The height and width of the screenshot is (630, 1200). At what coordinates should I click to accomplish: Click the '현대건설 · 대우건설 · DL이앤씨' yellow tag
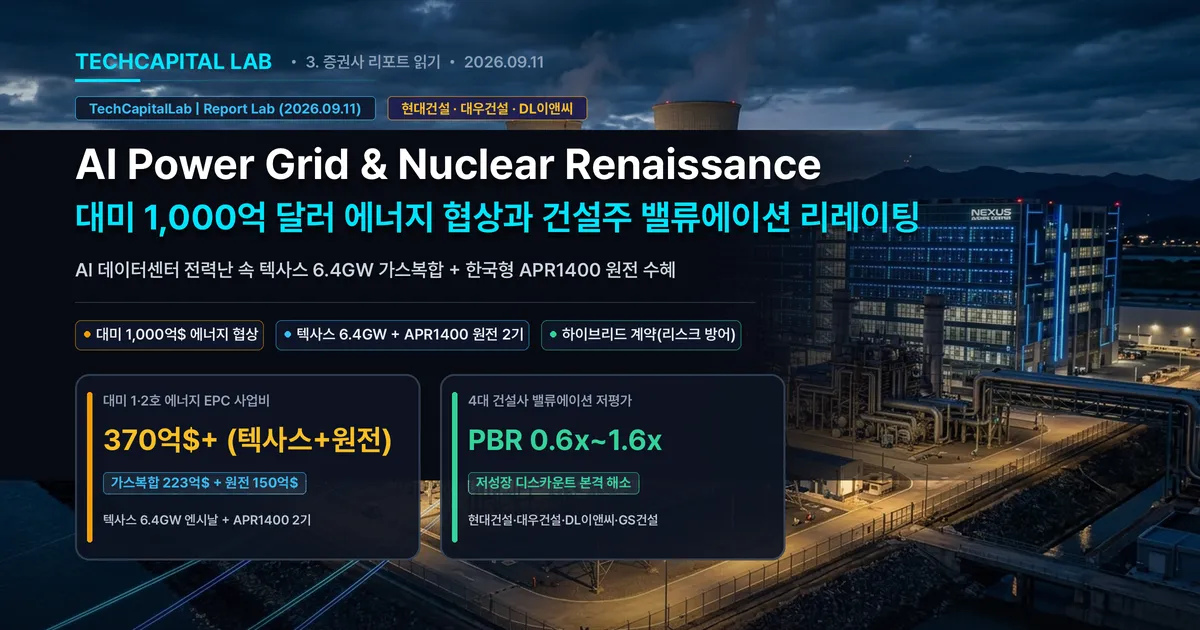(487, 109)
